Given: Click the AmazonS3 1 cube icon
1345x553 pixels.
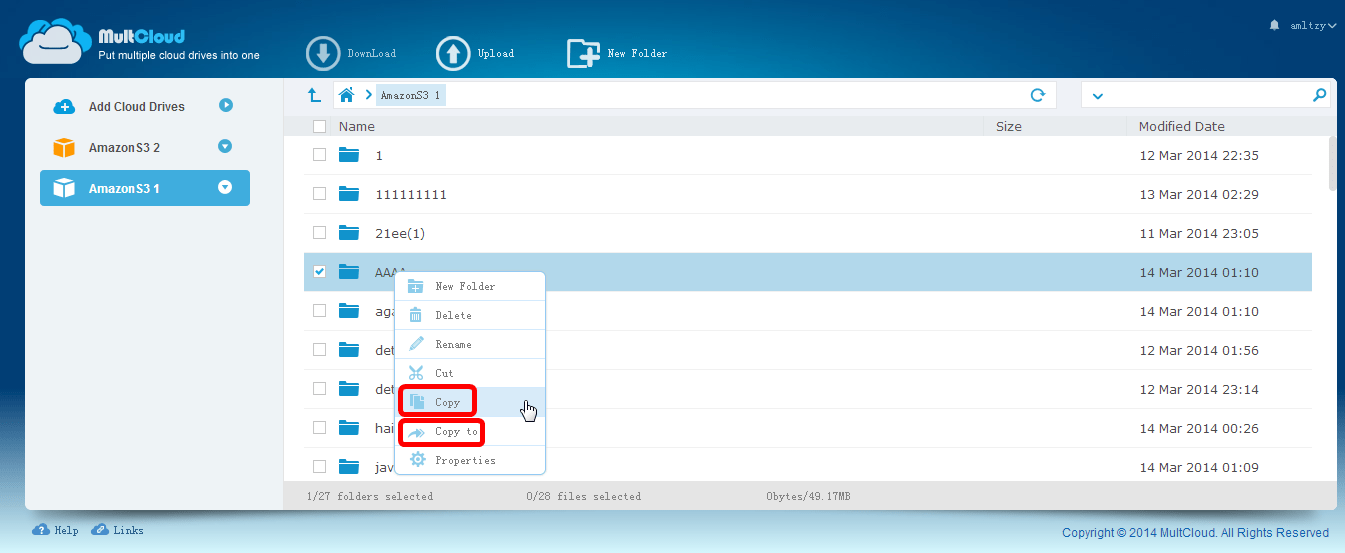Looking at the screenshot, I should click(64, 188).
